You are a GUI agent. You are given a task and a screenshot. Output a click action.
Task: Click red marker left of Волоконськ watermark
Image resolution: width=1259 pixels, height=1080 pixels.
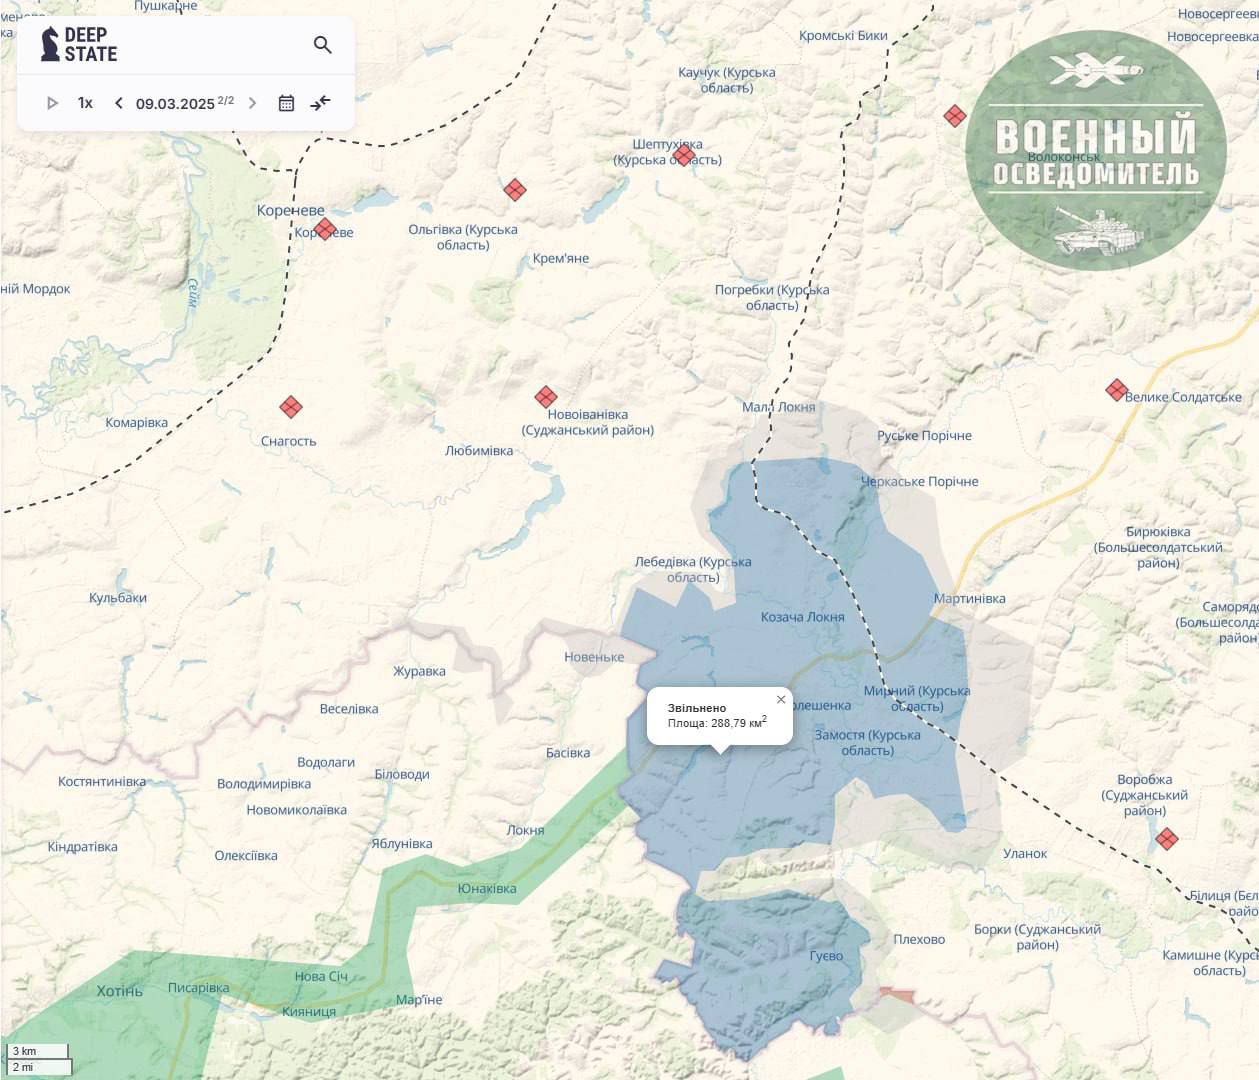(955, 116)
